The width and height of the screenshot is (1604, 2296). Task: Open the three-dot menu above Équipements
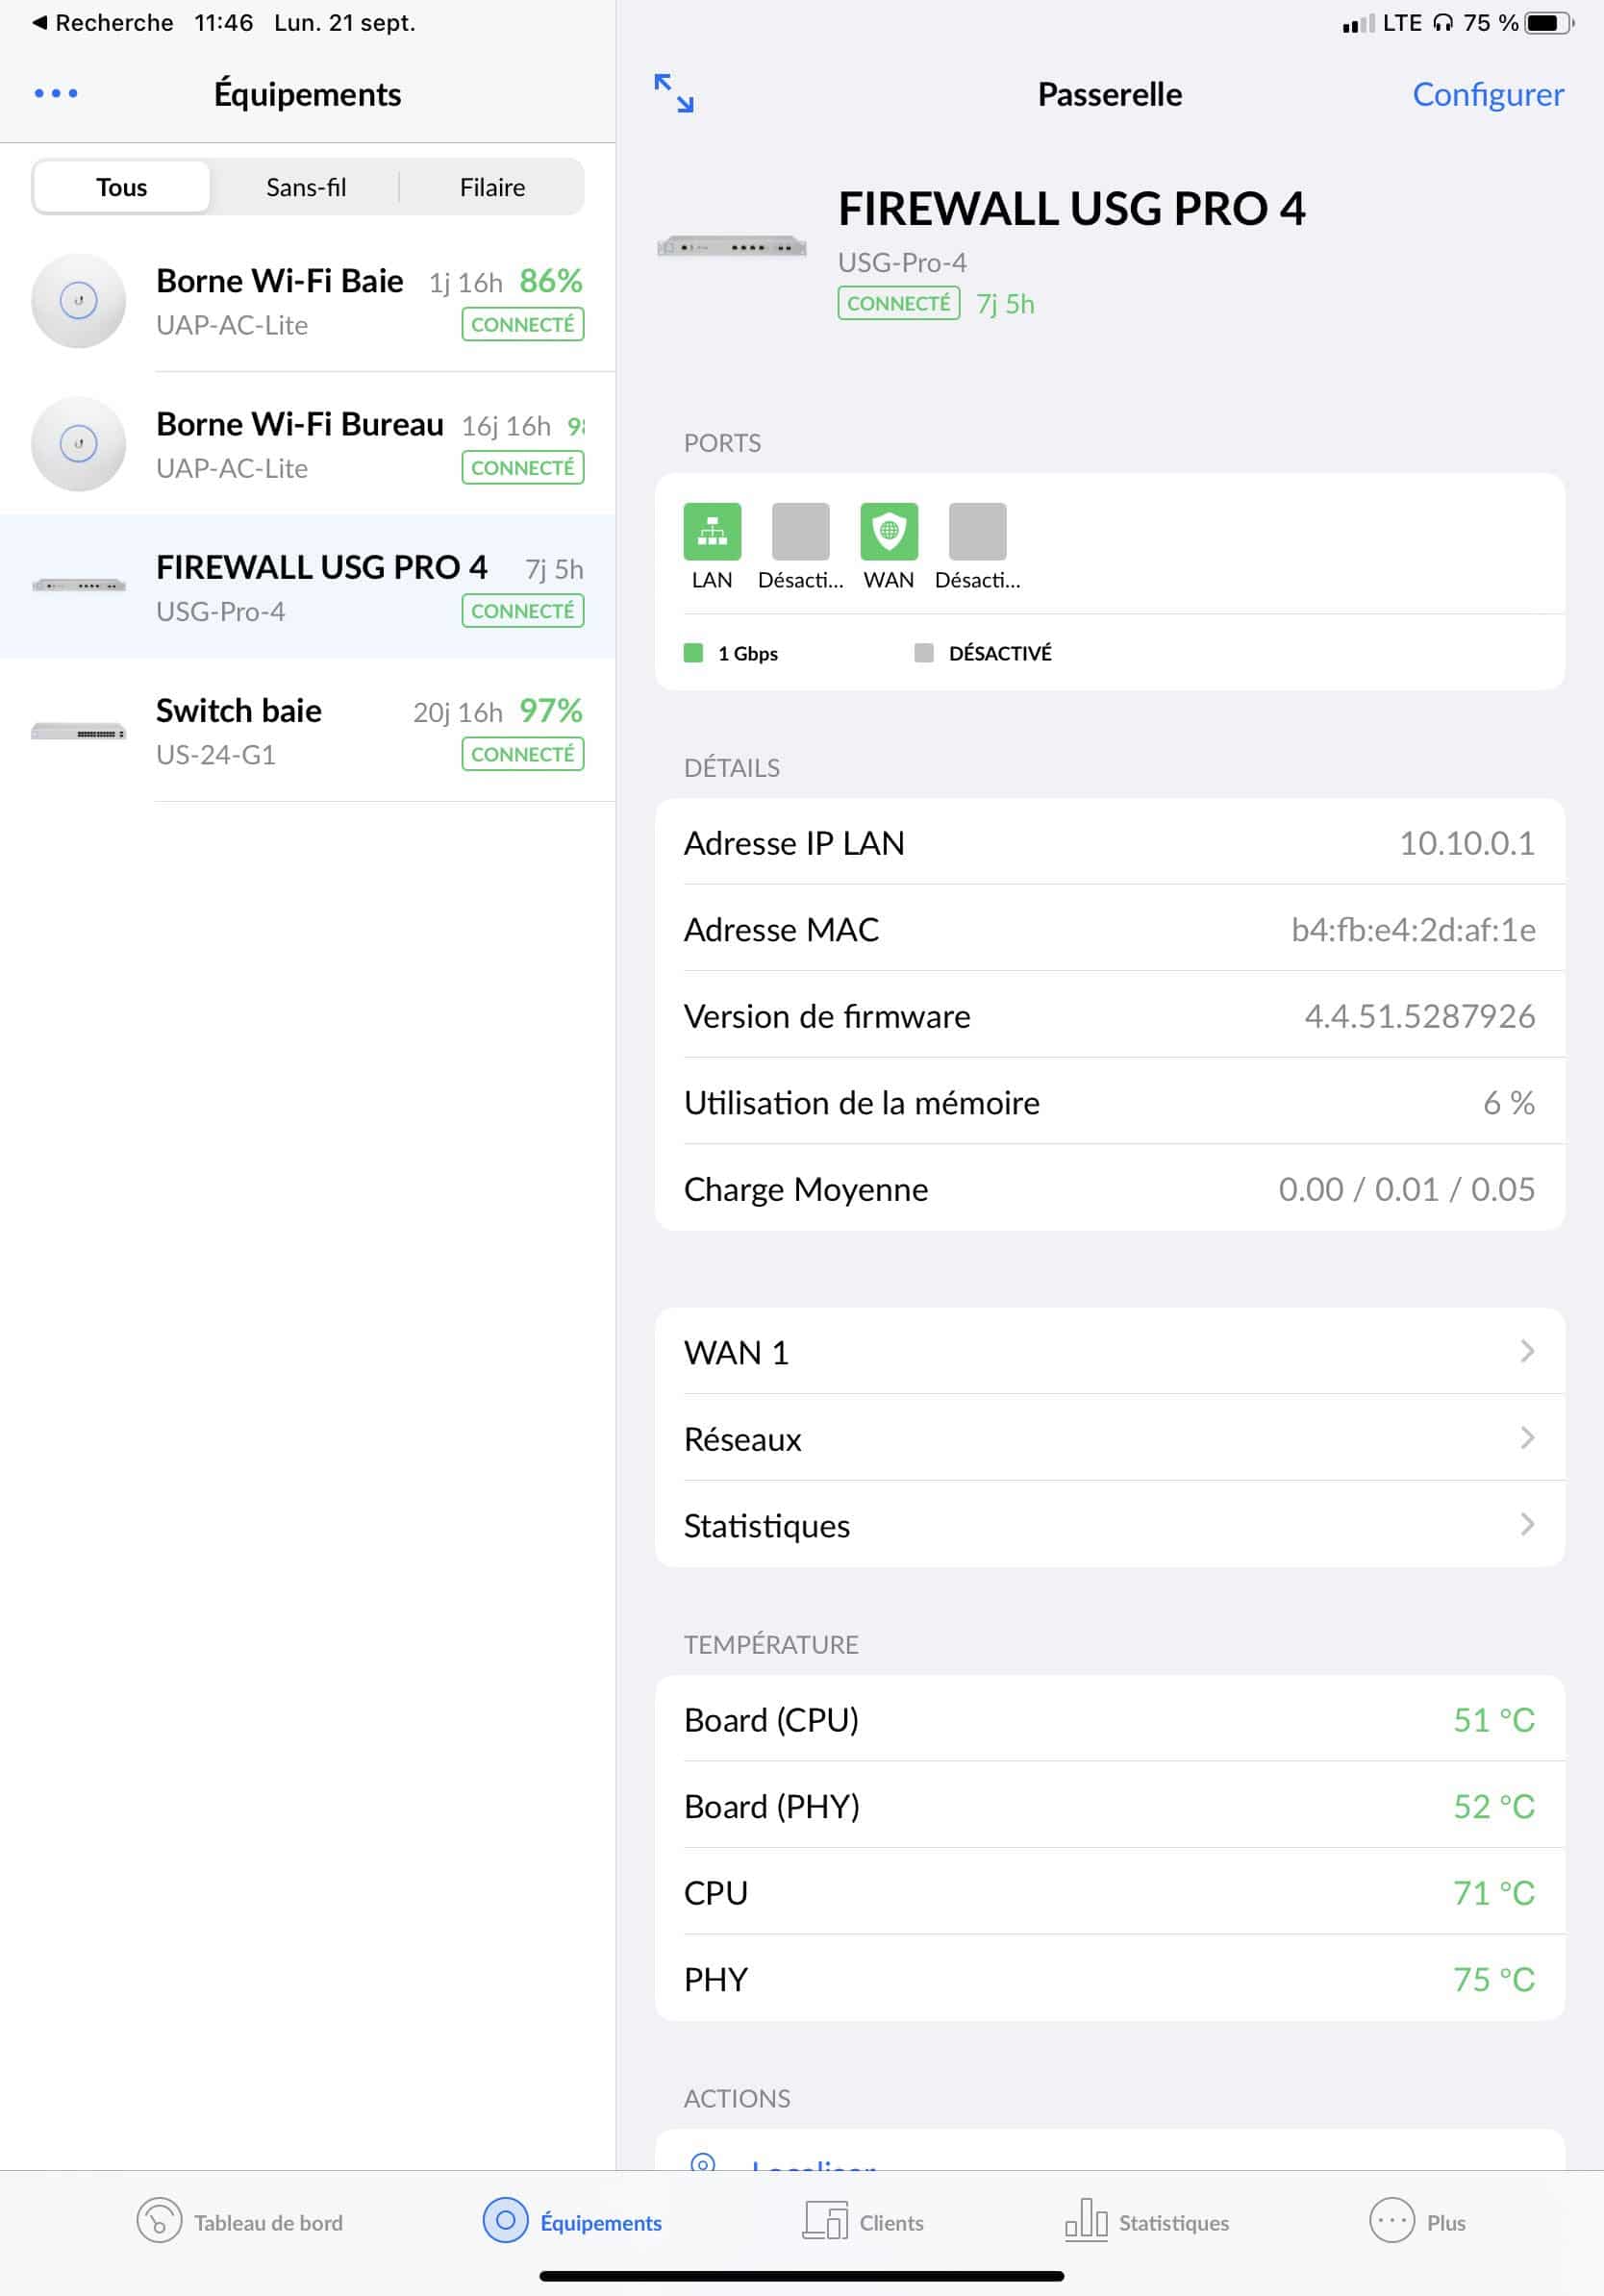(56, 93)
